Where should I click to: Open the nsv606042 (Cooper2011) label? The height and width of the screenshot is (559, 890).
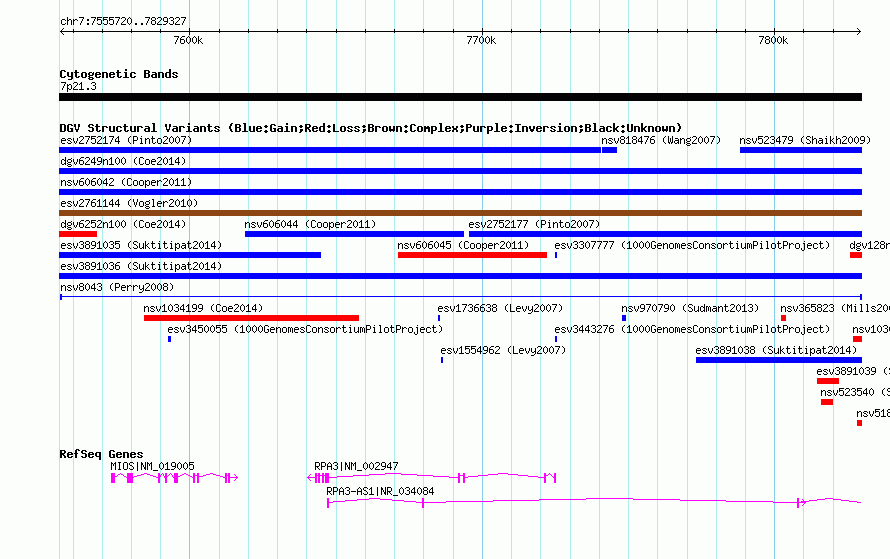[126, 182]
